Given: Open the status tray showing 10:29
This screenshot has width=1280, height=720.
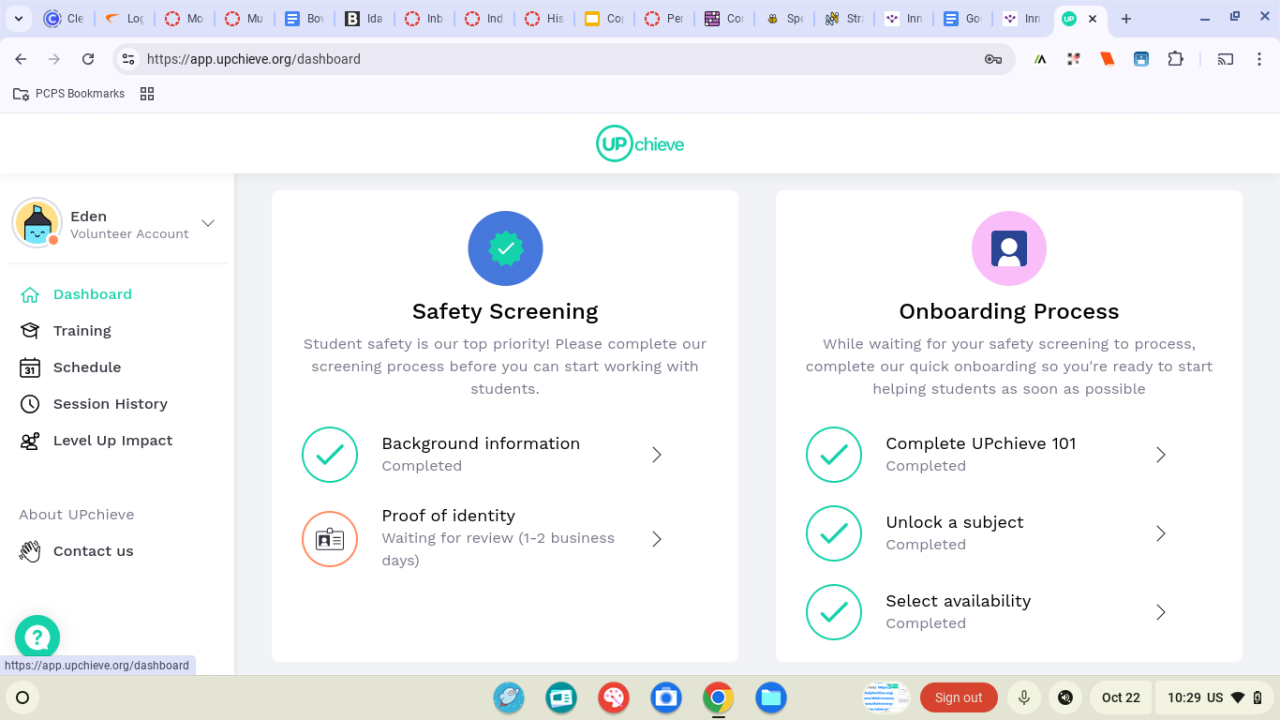Looking at the screenshot, I should click(1215, 698).
